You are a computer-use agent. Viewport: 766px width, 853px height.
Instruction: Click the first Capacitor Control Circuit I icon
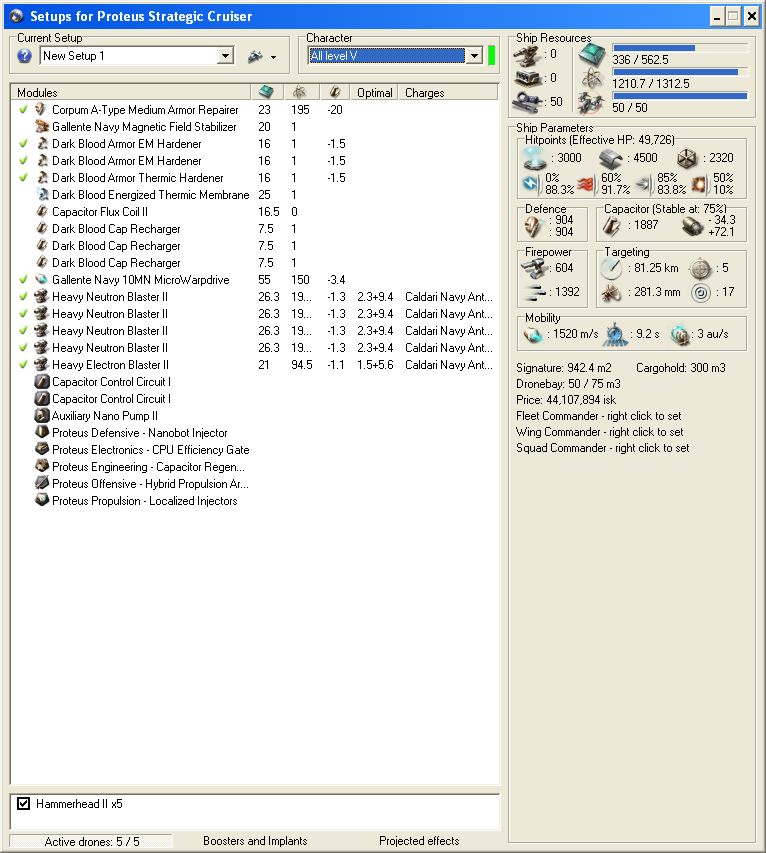[41, 381]
